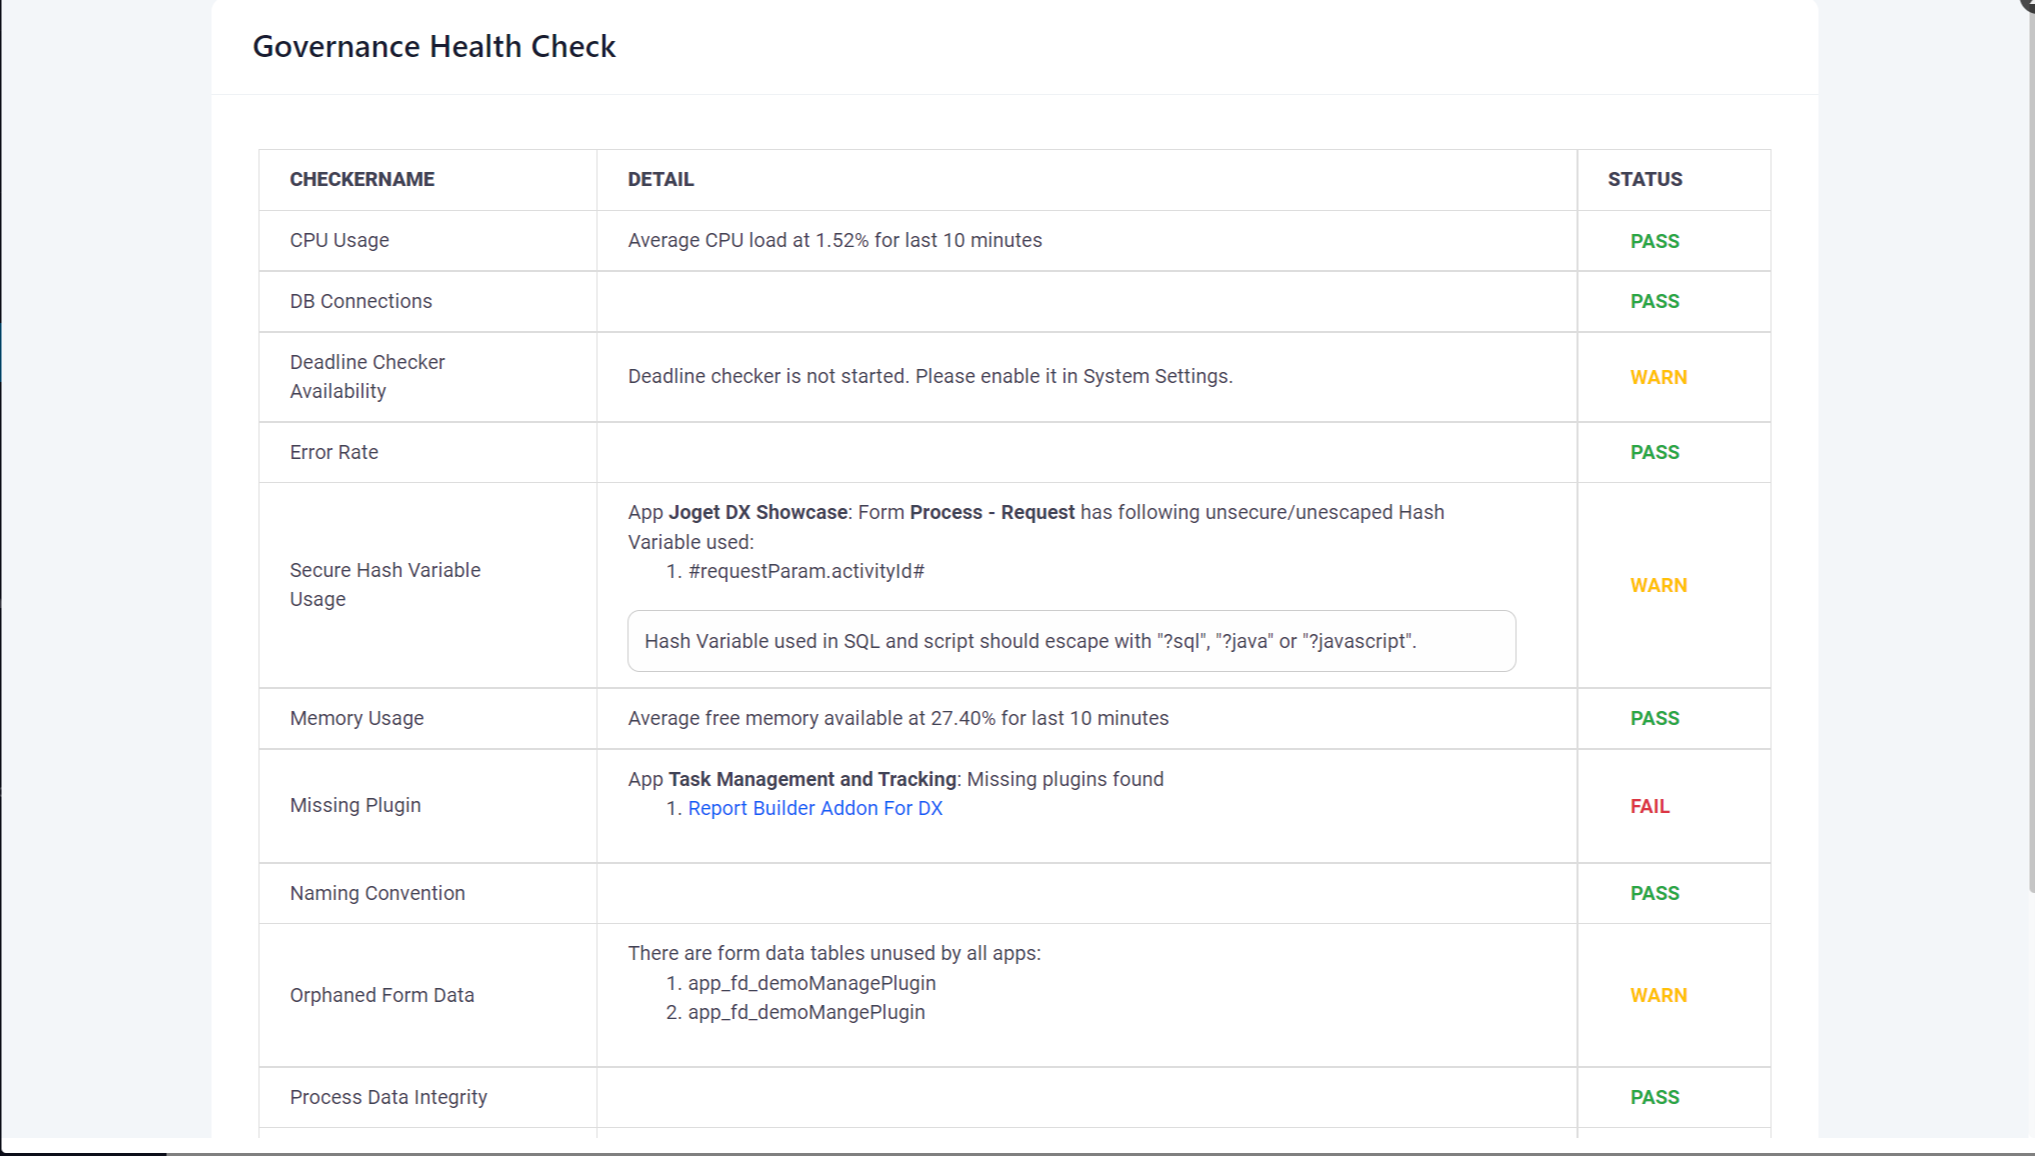Screen dimensions: 2035x1156
Task: Click the hash variable escape hint box
Action: (1070, 641)
